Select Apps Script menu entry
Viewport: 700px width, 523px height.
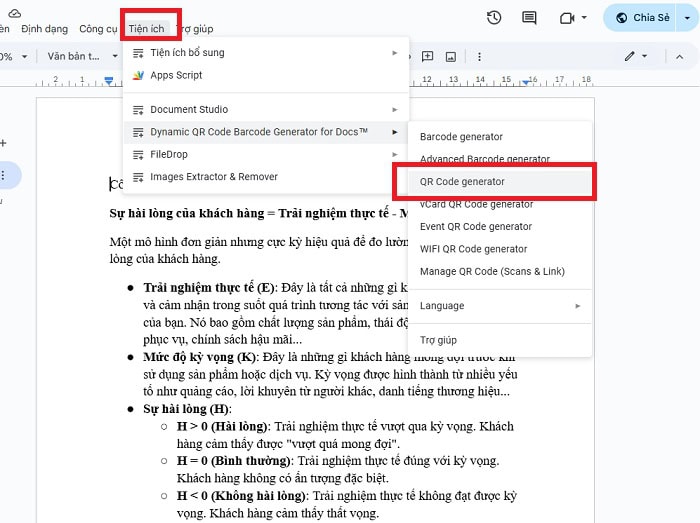point(266,75)
